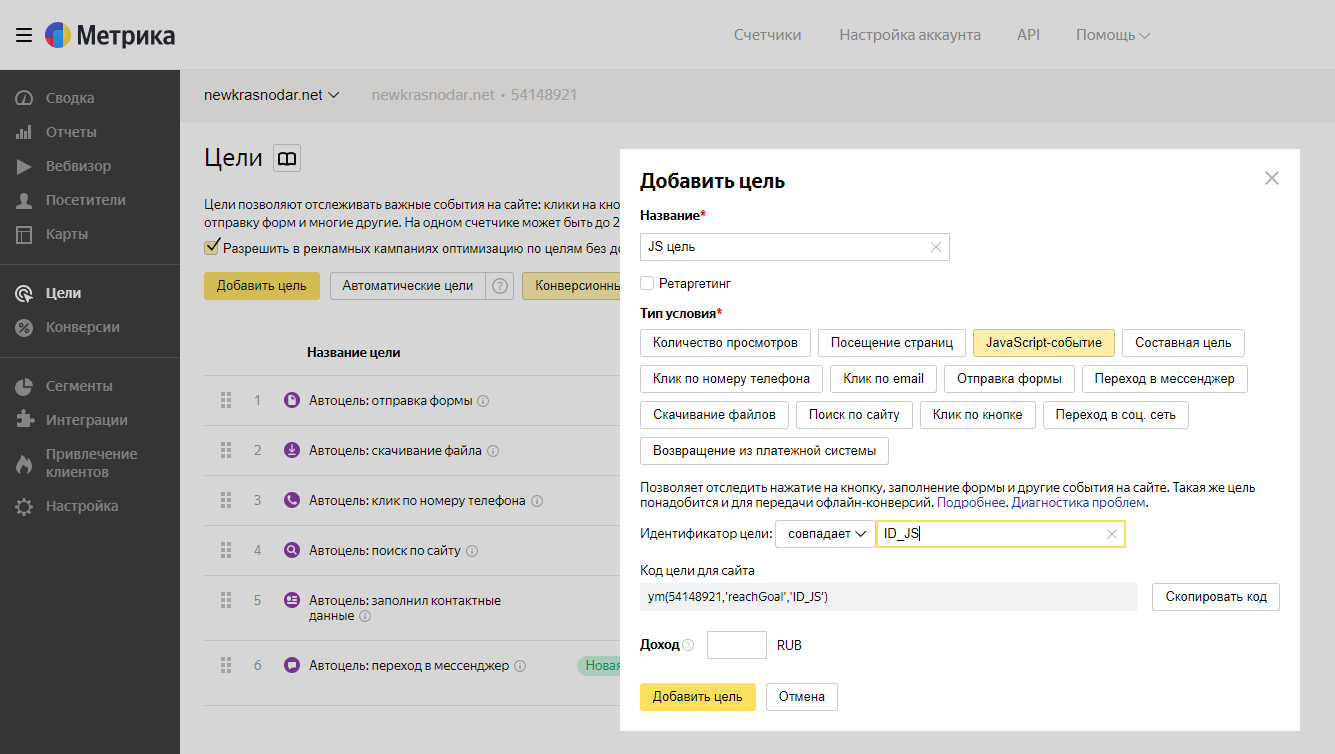
Task: Grab drag handle of goal row 3
Action: point(226,500)
